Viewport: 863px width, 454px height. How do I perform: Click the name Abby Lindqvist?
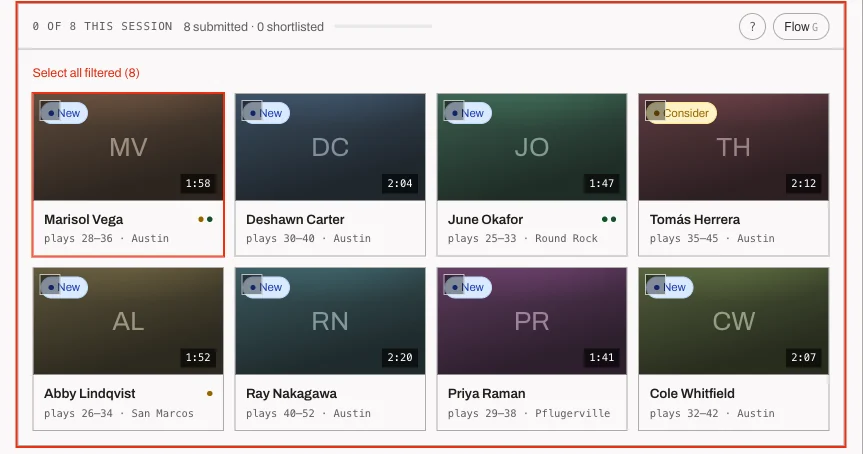(x=90, y=393)
